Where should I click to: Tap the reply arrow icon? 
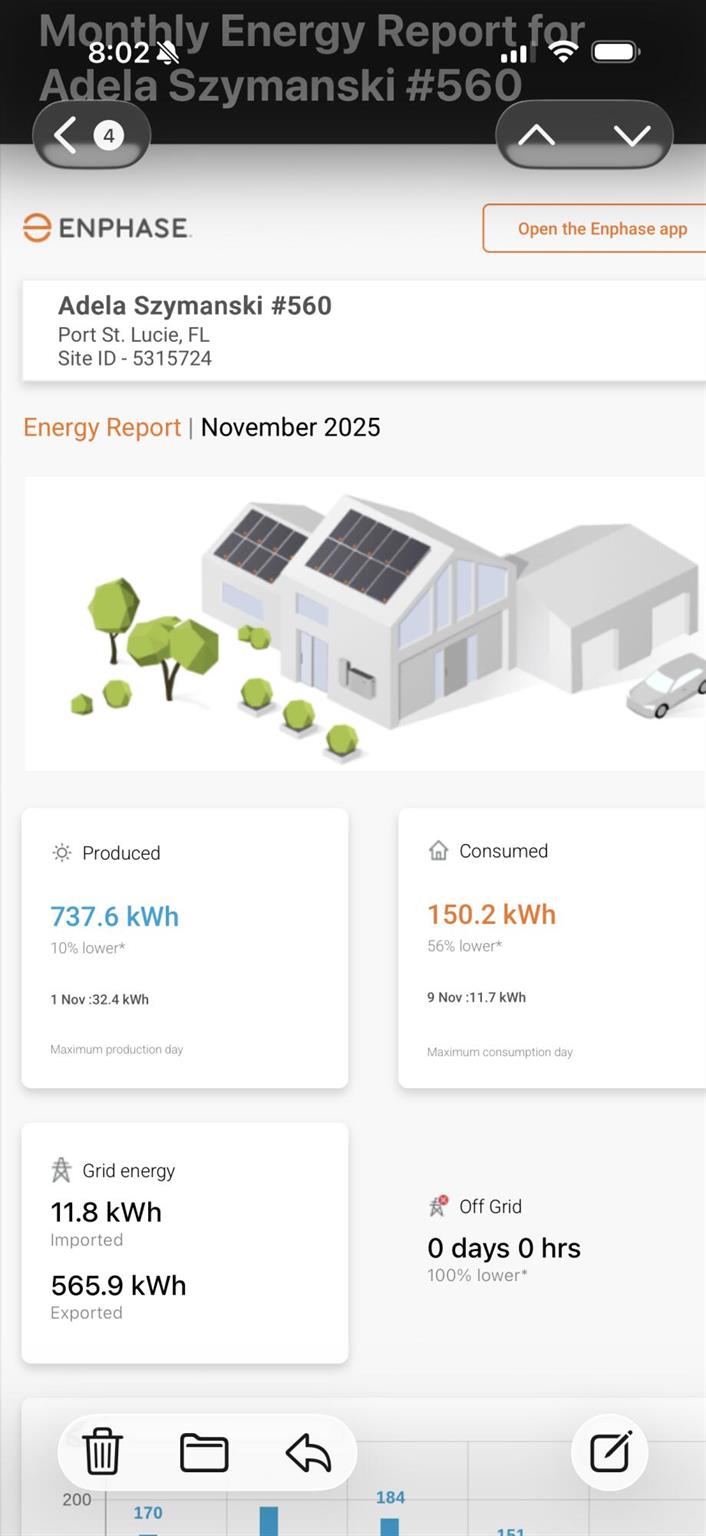pos(308,1452)
